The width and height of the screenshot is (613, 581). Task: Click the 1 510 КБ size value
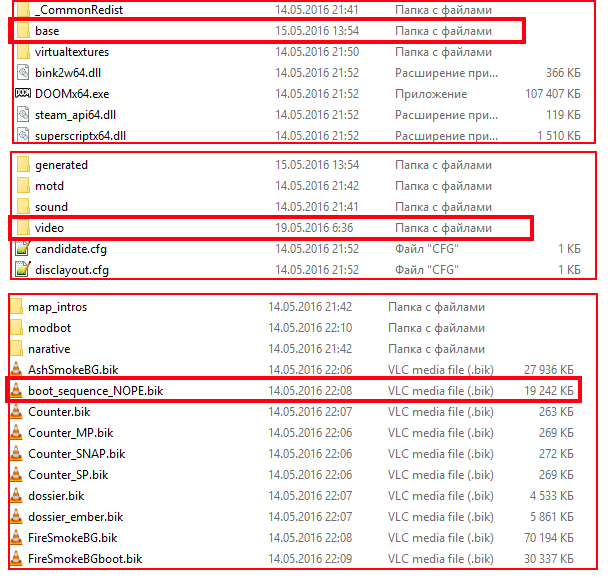(x=559, y=136)
